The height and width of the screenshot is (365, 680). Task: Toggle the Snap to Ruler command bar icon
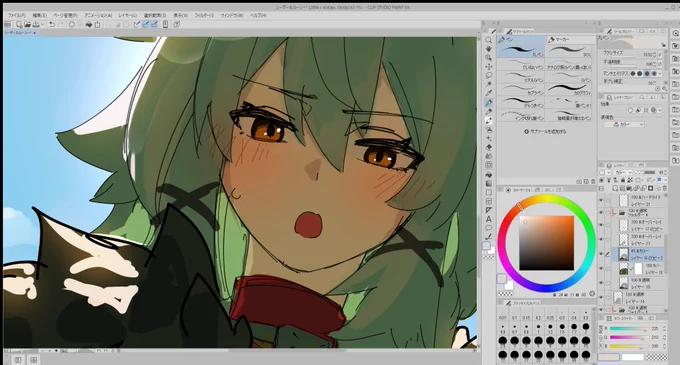click(136, 25)
